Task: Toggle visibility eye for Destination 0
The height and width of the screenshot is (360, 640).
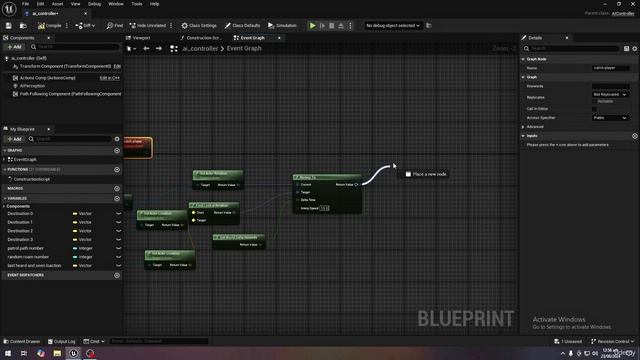Action: pos(118,214)
